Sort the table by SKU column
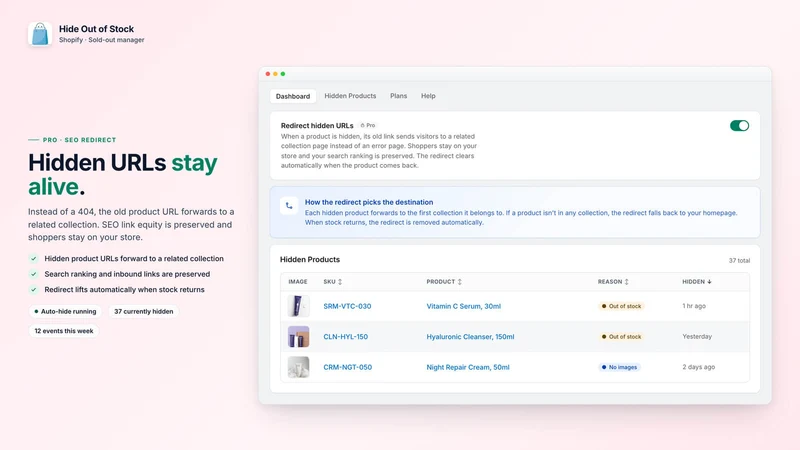800x450 pixels. click(333, 282)
